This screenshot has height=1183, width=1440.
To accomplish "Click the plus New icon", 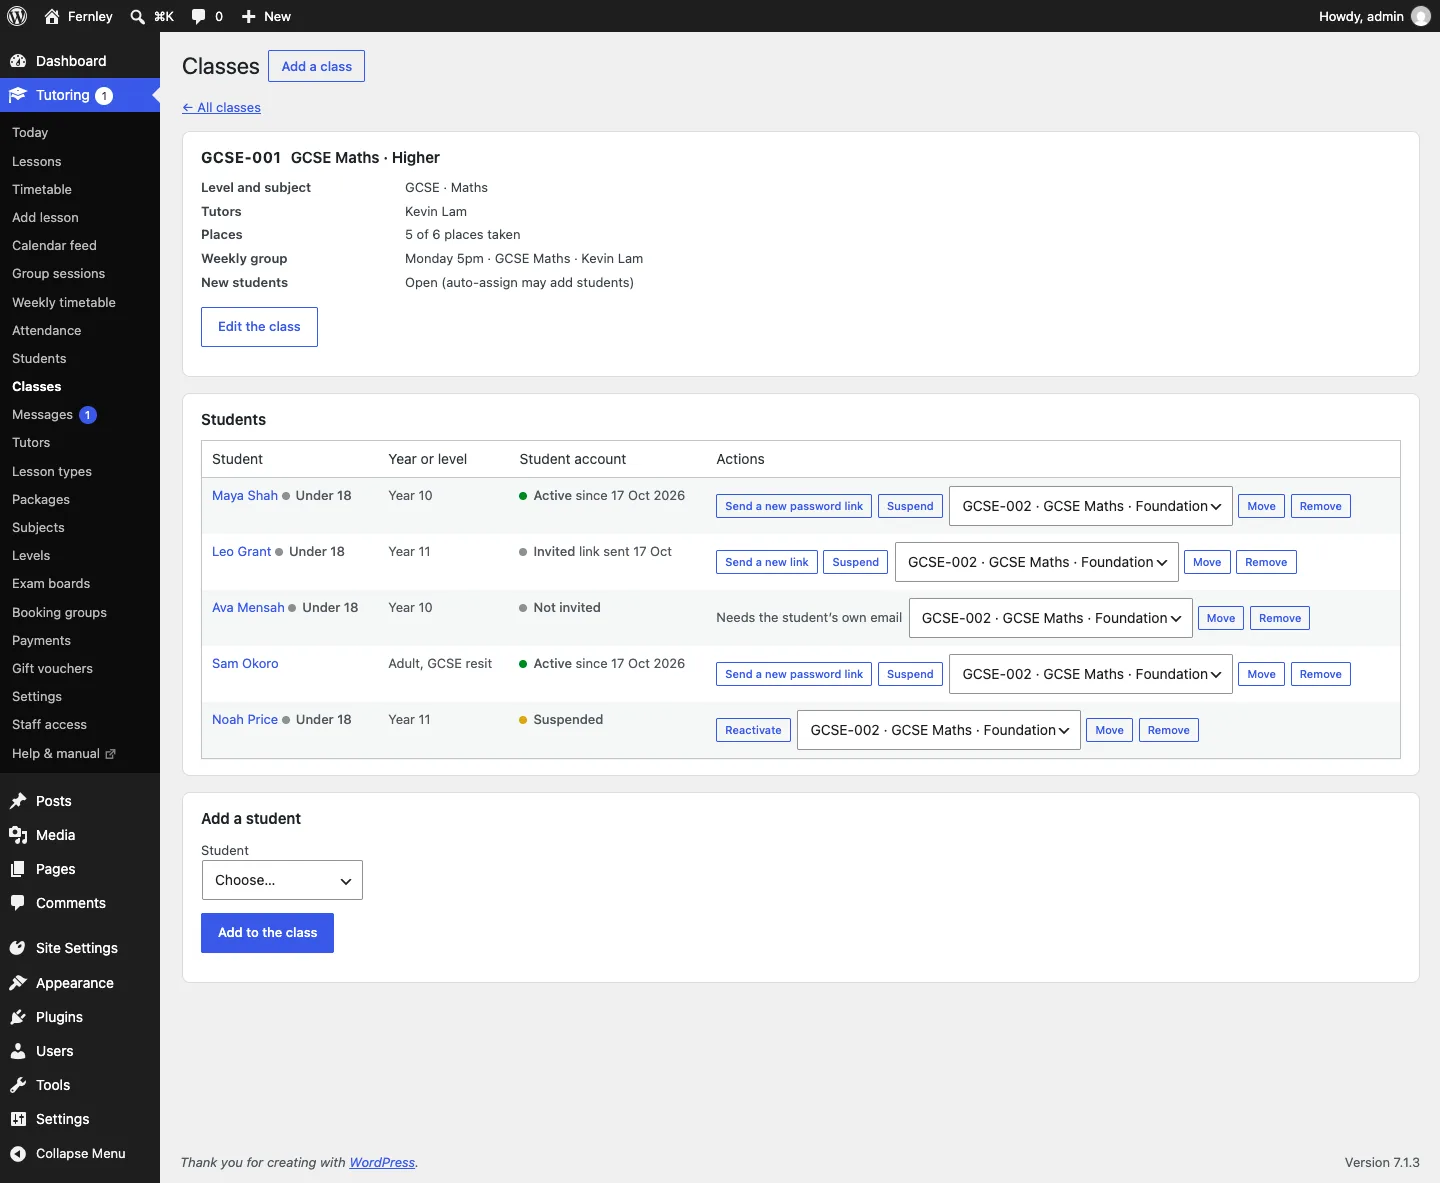I will coord(249,16).
